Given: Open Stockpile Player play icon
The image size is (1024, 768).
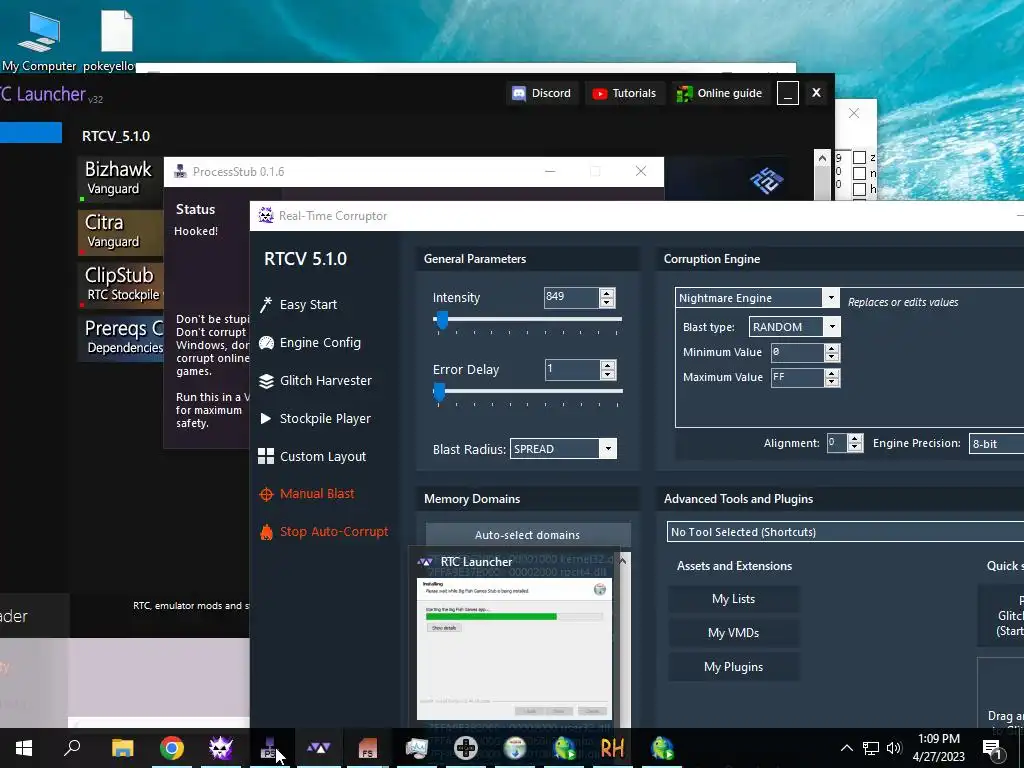Looking at the screenshot, I should [266, 419].
